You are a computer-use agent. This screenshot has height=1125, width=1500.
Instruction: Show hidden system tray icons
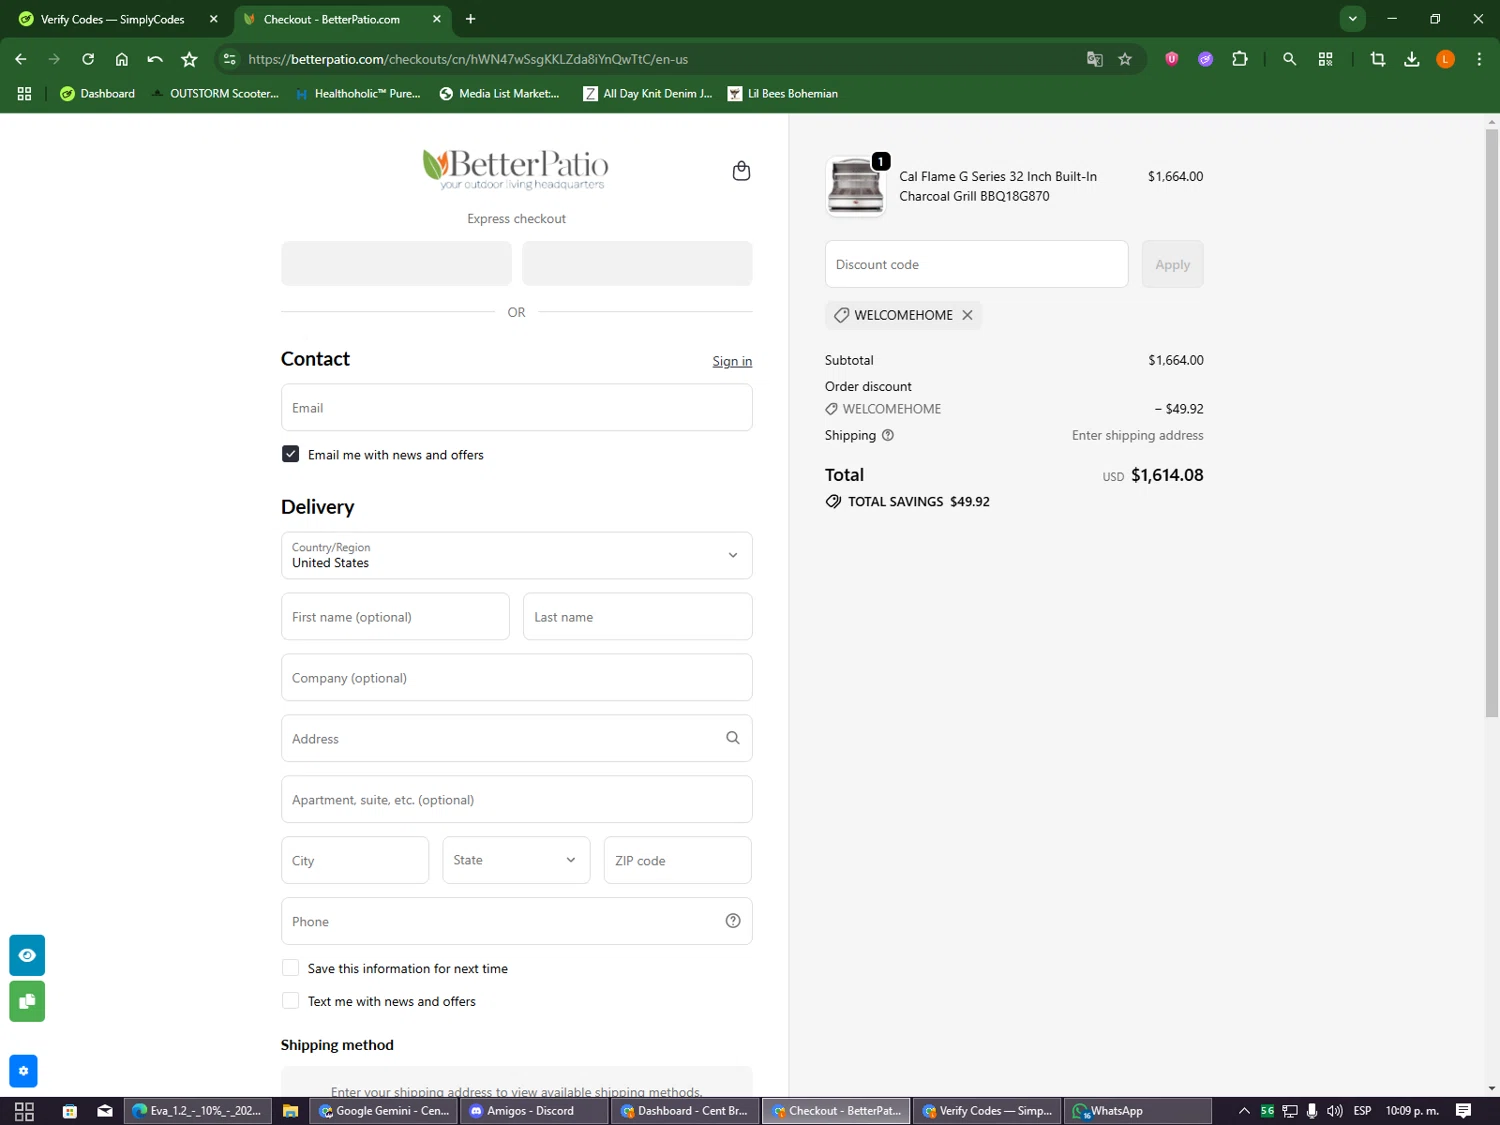1244,1110
